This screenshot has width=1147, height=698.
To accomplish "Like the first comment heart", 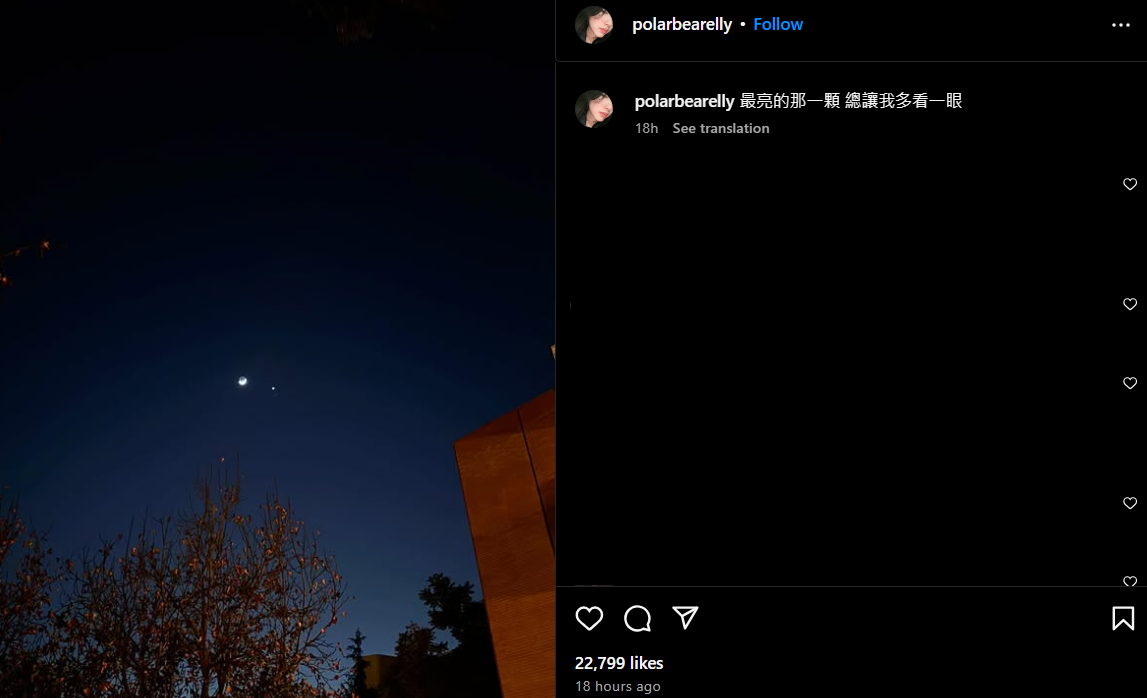I will 1129,184.
